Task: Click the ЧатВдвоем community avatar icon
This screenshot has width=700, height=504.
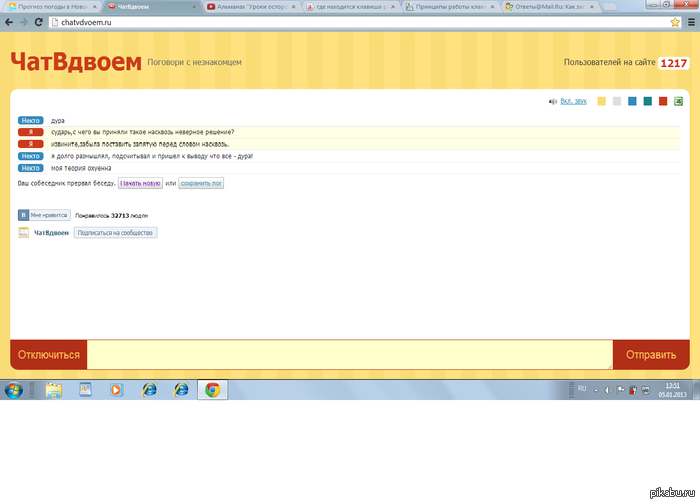Action: (x=23, y=233)
